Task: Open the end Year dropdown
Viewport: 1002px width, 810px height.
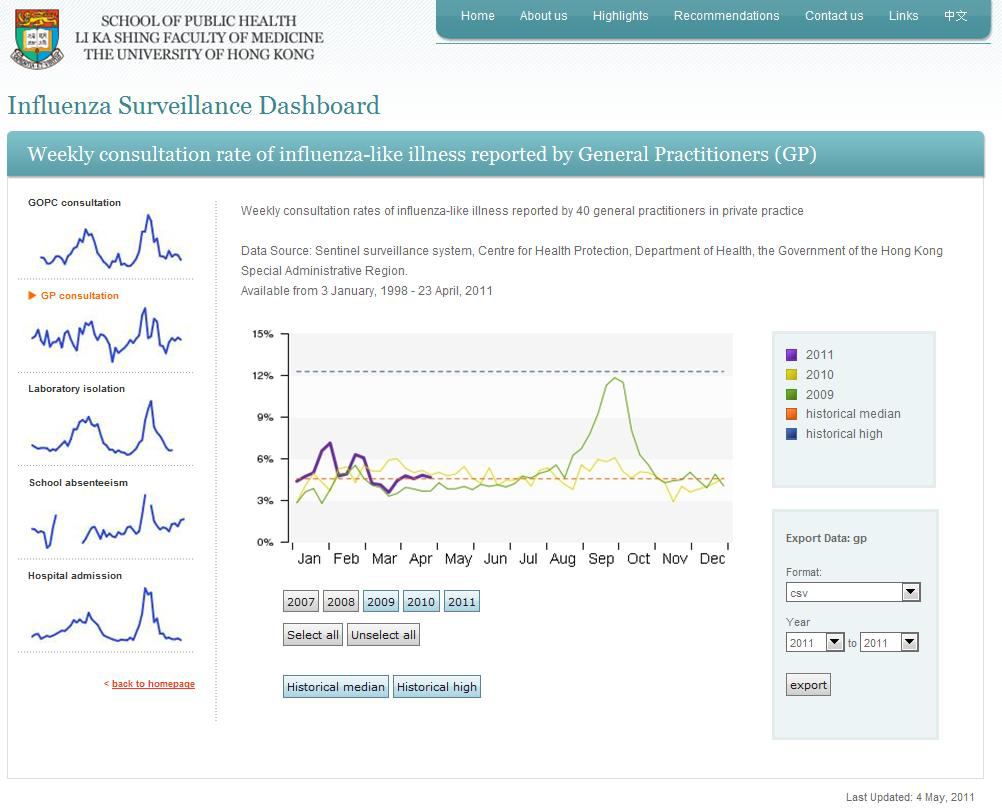Action: click(x=889, y=643)
